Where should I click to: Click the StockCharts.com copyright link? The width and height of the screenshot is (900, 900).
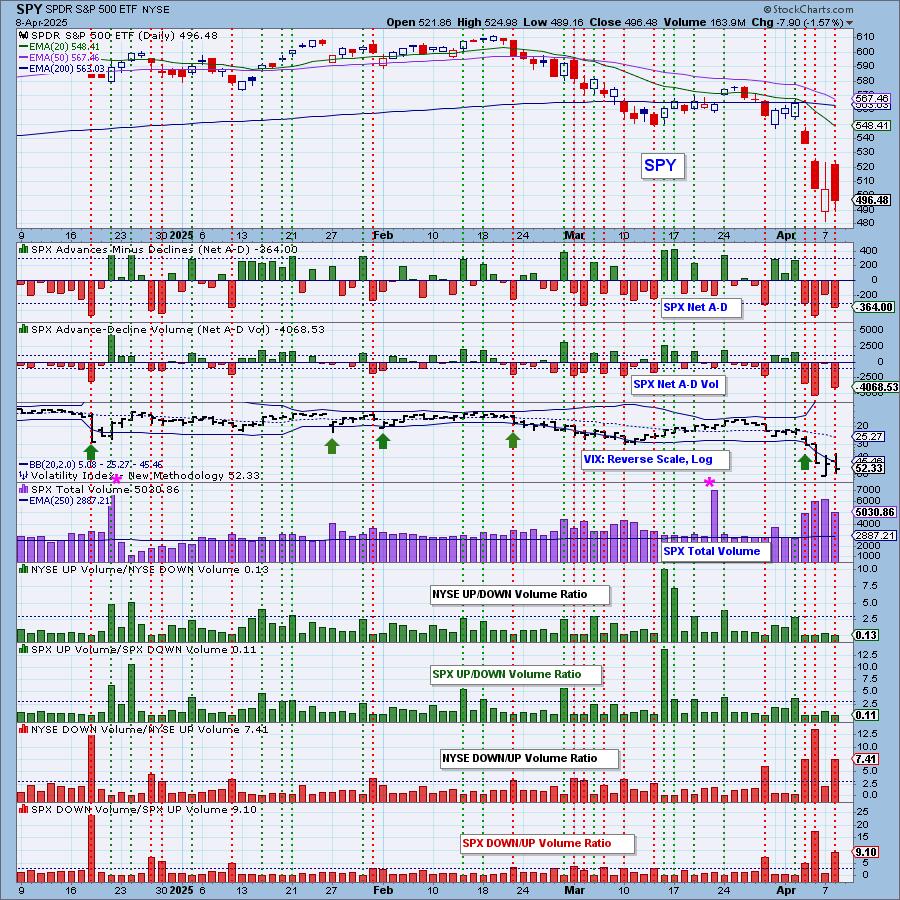[808, 9]
